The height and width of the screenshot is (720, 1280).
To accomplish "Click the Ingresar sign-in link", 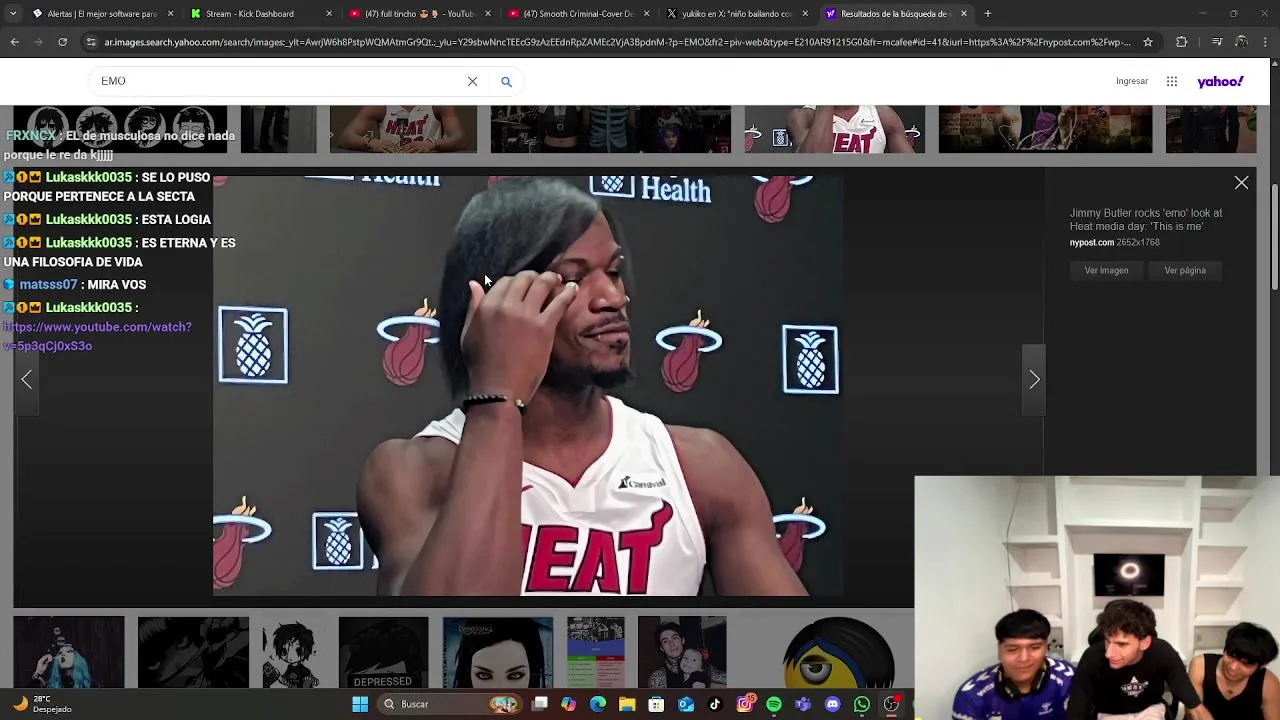I will click(1132, 81).
